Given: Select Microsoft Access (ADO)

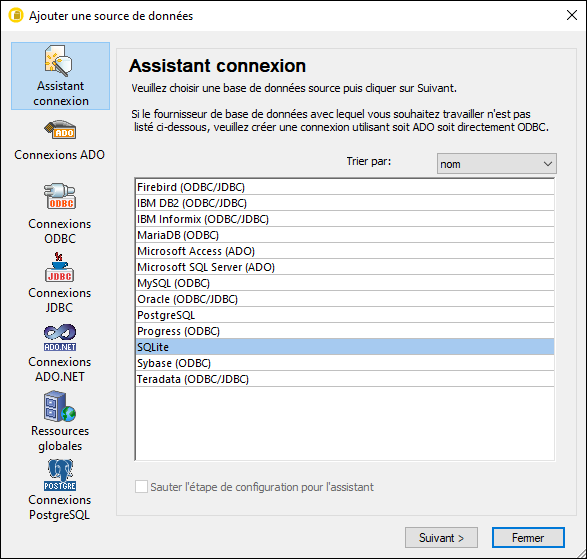Looking at the screenshot, I should [x=345, y=251].
